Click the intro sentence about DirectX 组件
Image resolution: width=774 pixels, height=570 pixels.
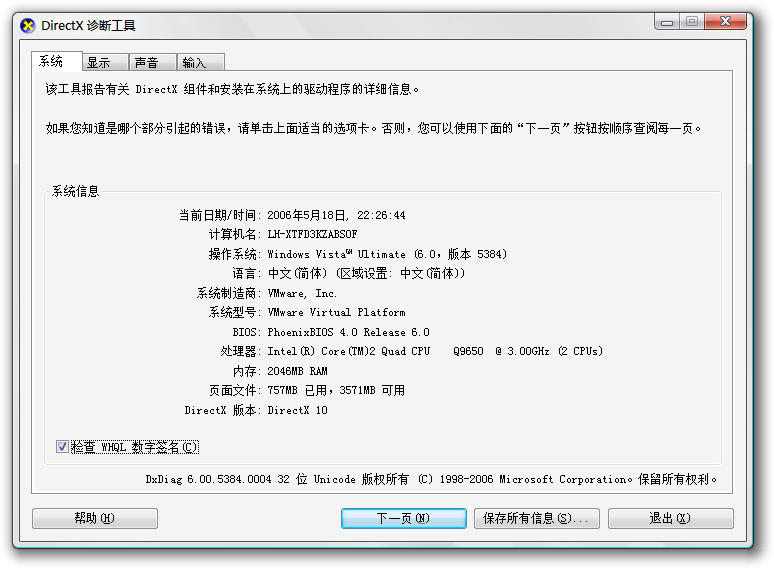[232, 89]
